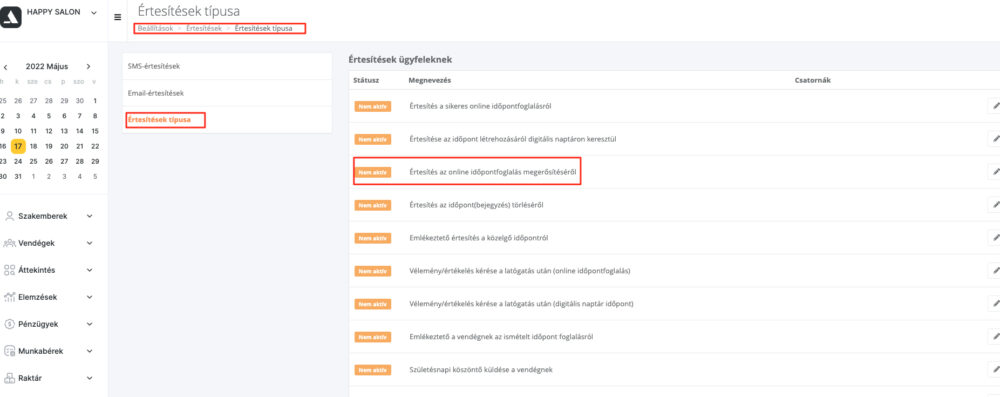Open Pénzügyek menu item

38,324
